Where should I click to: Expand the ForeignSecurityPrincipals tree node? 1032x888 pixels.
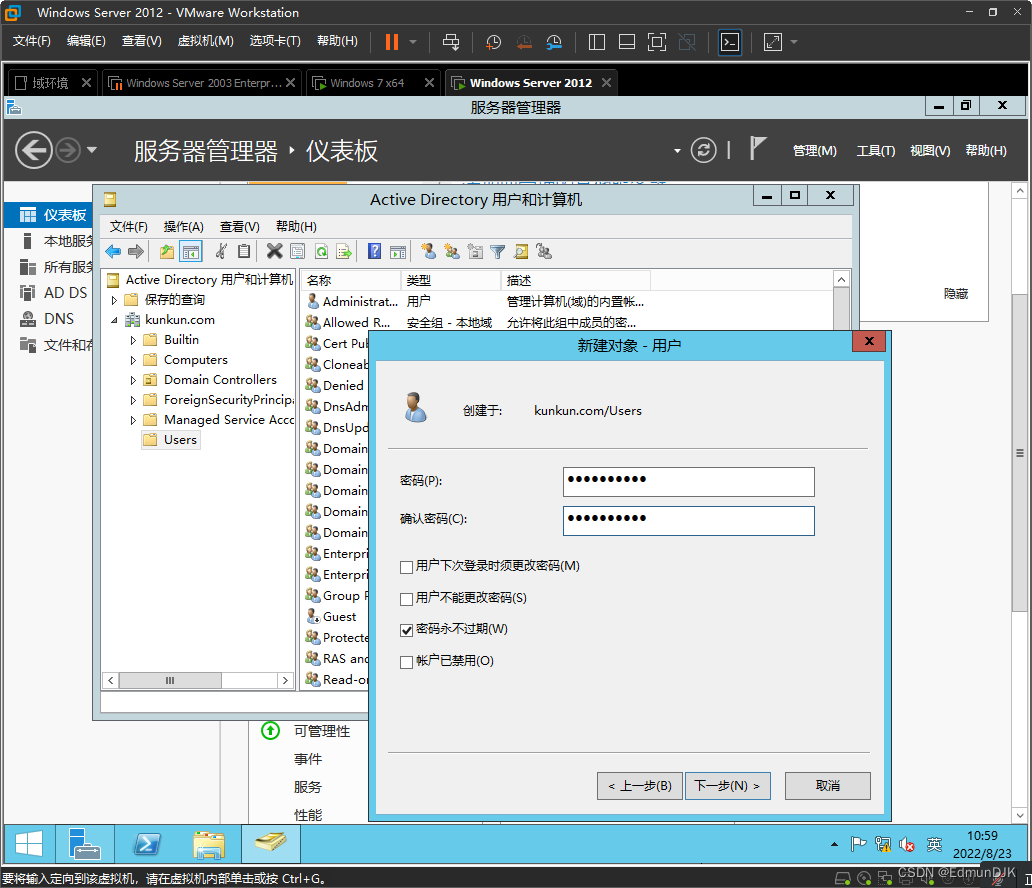coord(134,400)
